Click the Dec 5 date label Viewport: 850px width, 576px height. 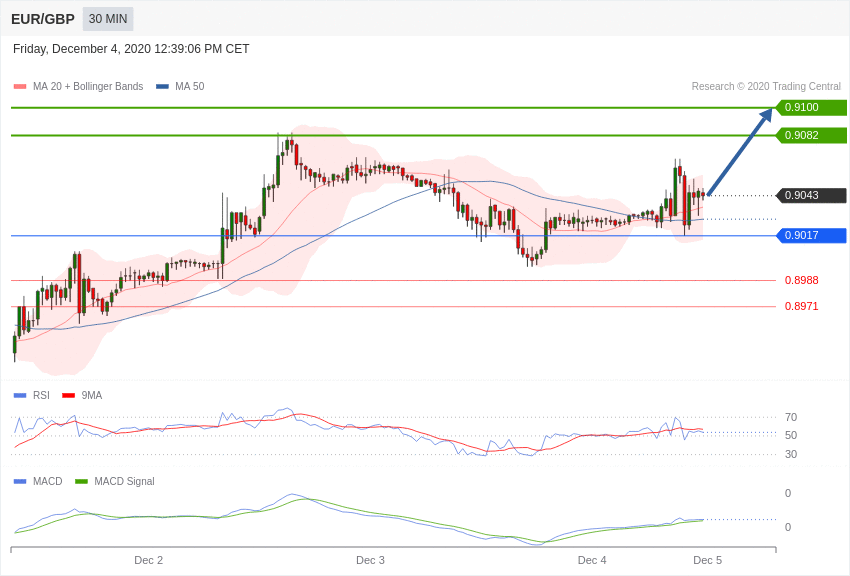(707, 560)
